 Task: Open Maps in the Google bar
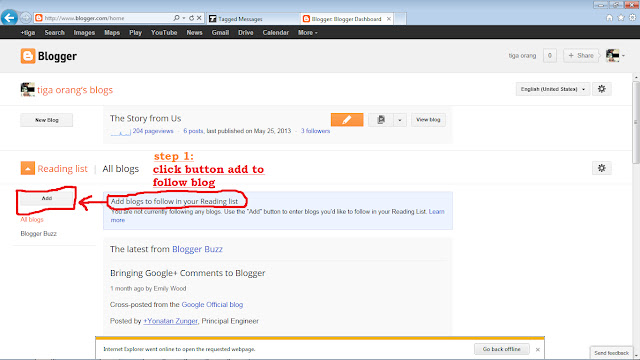pos(112,33)
